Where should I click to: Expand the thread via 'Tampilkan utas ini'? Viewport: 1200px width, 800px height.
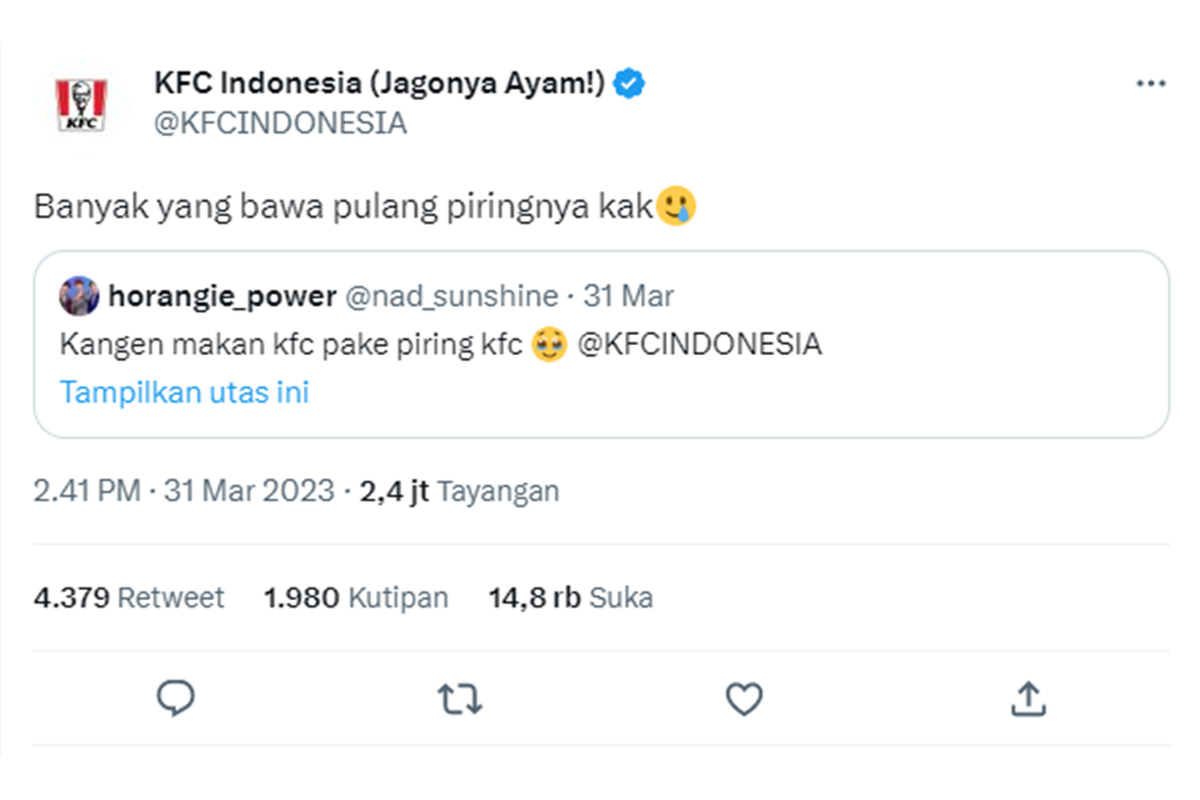pos(184,392)
